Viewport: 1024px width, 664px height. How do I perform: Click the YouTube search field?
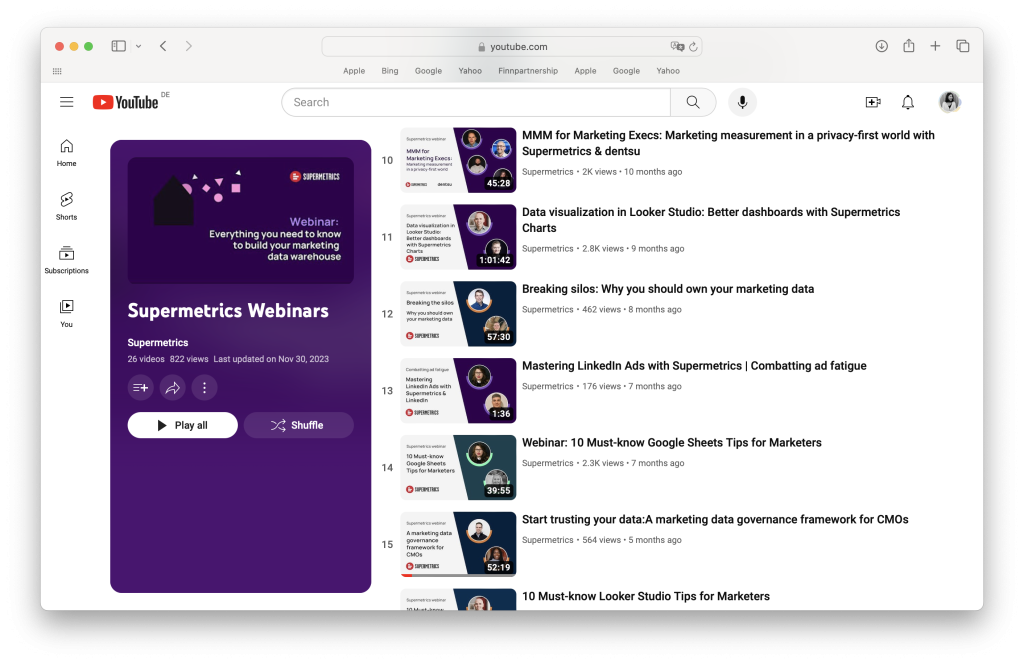[475, 102]
